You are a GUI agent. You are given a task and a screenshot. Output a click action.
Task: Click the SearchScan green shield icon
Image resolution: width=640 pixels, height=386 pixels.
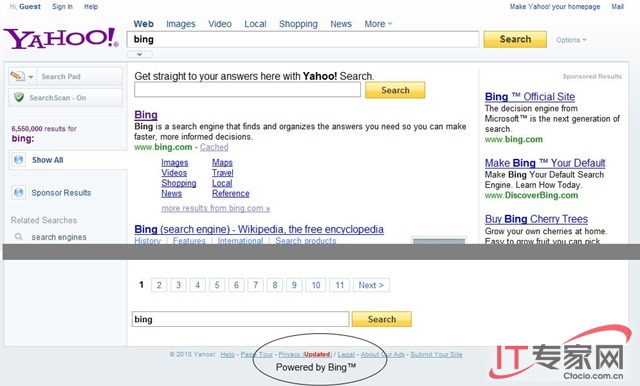pyautogui.click(x=19, y=98)
